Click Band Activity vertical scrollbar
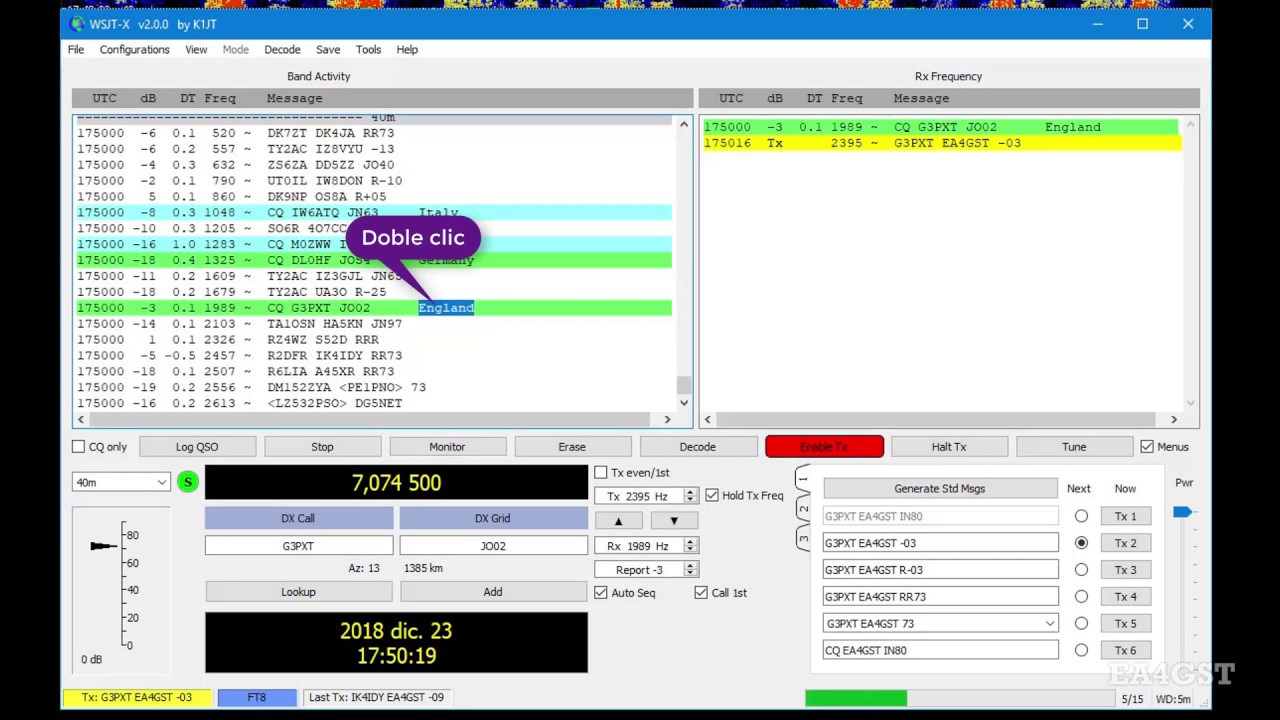Viewport: 1280px width, 720px height. click(684, 264)
